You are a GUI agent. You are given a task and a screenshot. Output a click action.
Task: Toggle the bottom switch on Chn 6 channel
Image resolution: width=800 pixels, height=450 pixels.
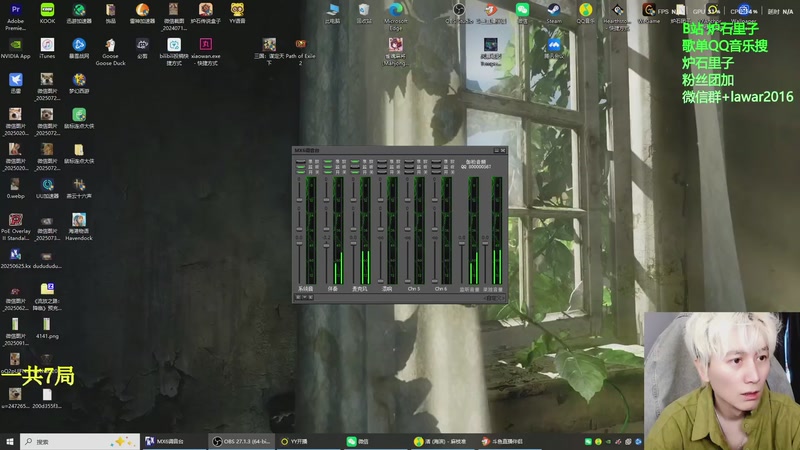click(436, 172)
